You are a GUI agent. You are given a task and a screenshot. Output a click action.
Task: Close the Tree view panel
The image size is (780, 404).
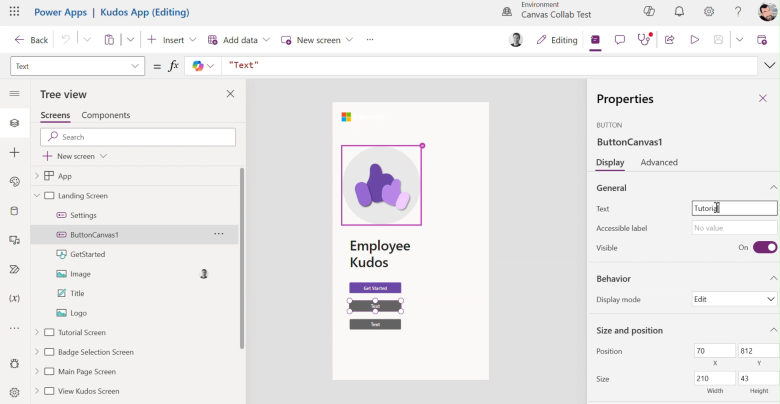click(x=230, y=94)
